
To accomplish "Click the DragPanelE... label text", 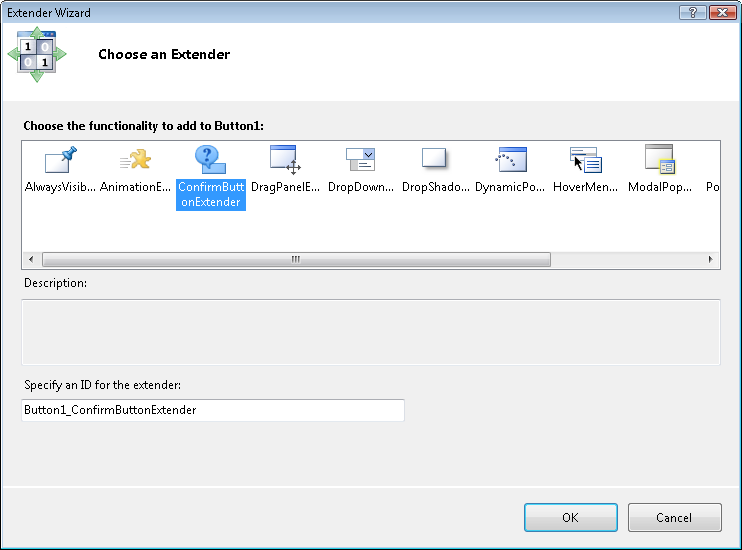I will [x=285, y=187].
